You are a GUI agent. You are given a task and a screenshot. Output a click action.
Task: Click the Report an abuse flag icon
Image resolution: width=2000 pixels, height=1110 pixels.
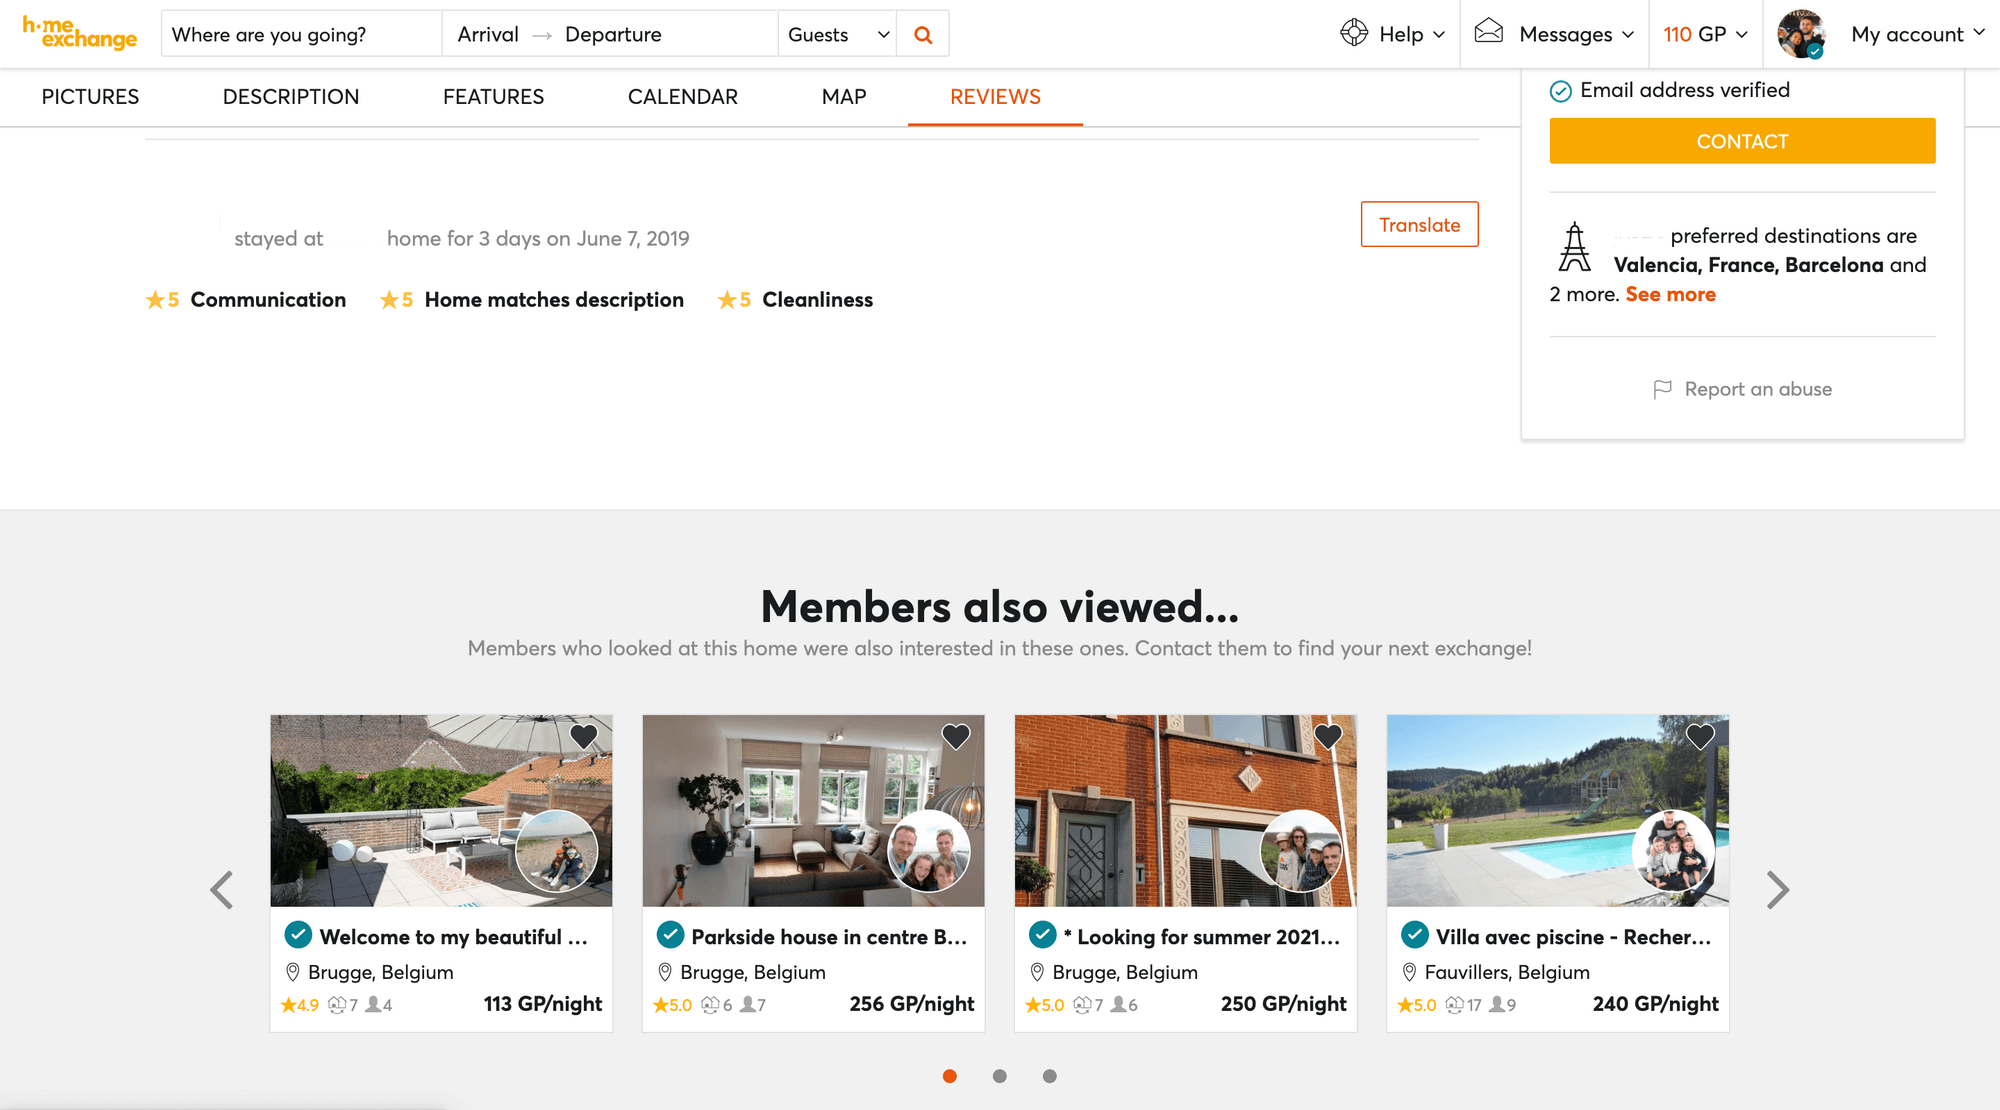(x=1661, y=389)
